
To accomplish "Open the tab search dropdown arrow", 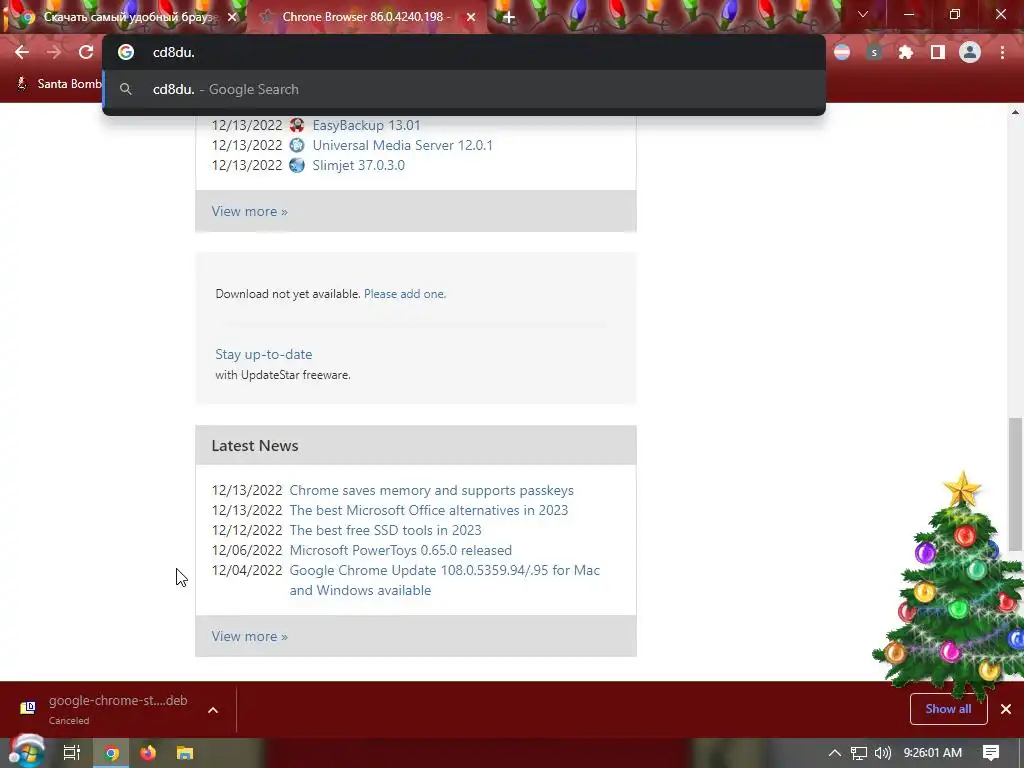I will point(863,14).
